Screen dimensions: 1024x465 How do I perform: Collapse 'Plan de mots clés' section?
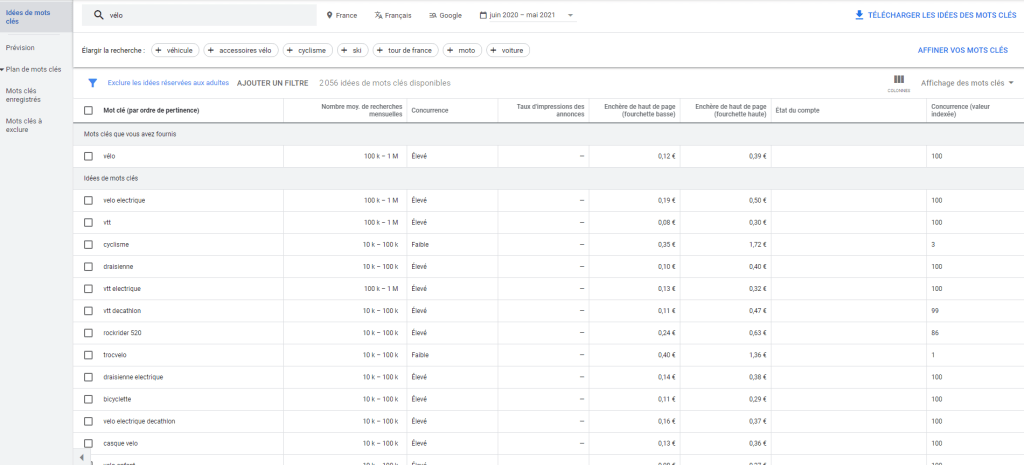3,69
